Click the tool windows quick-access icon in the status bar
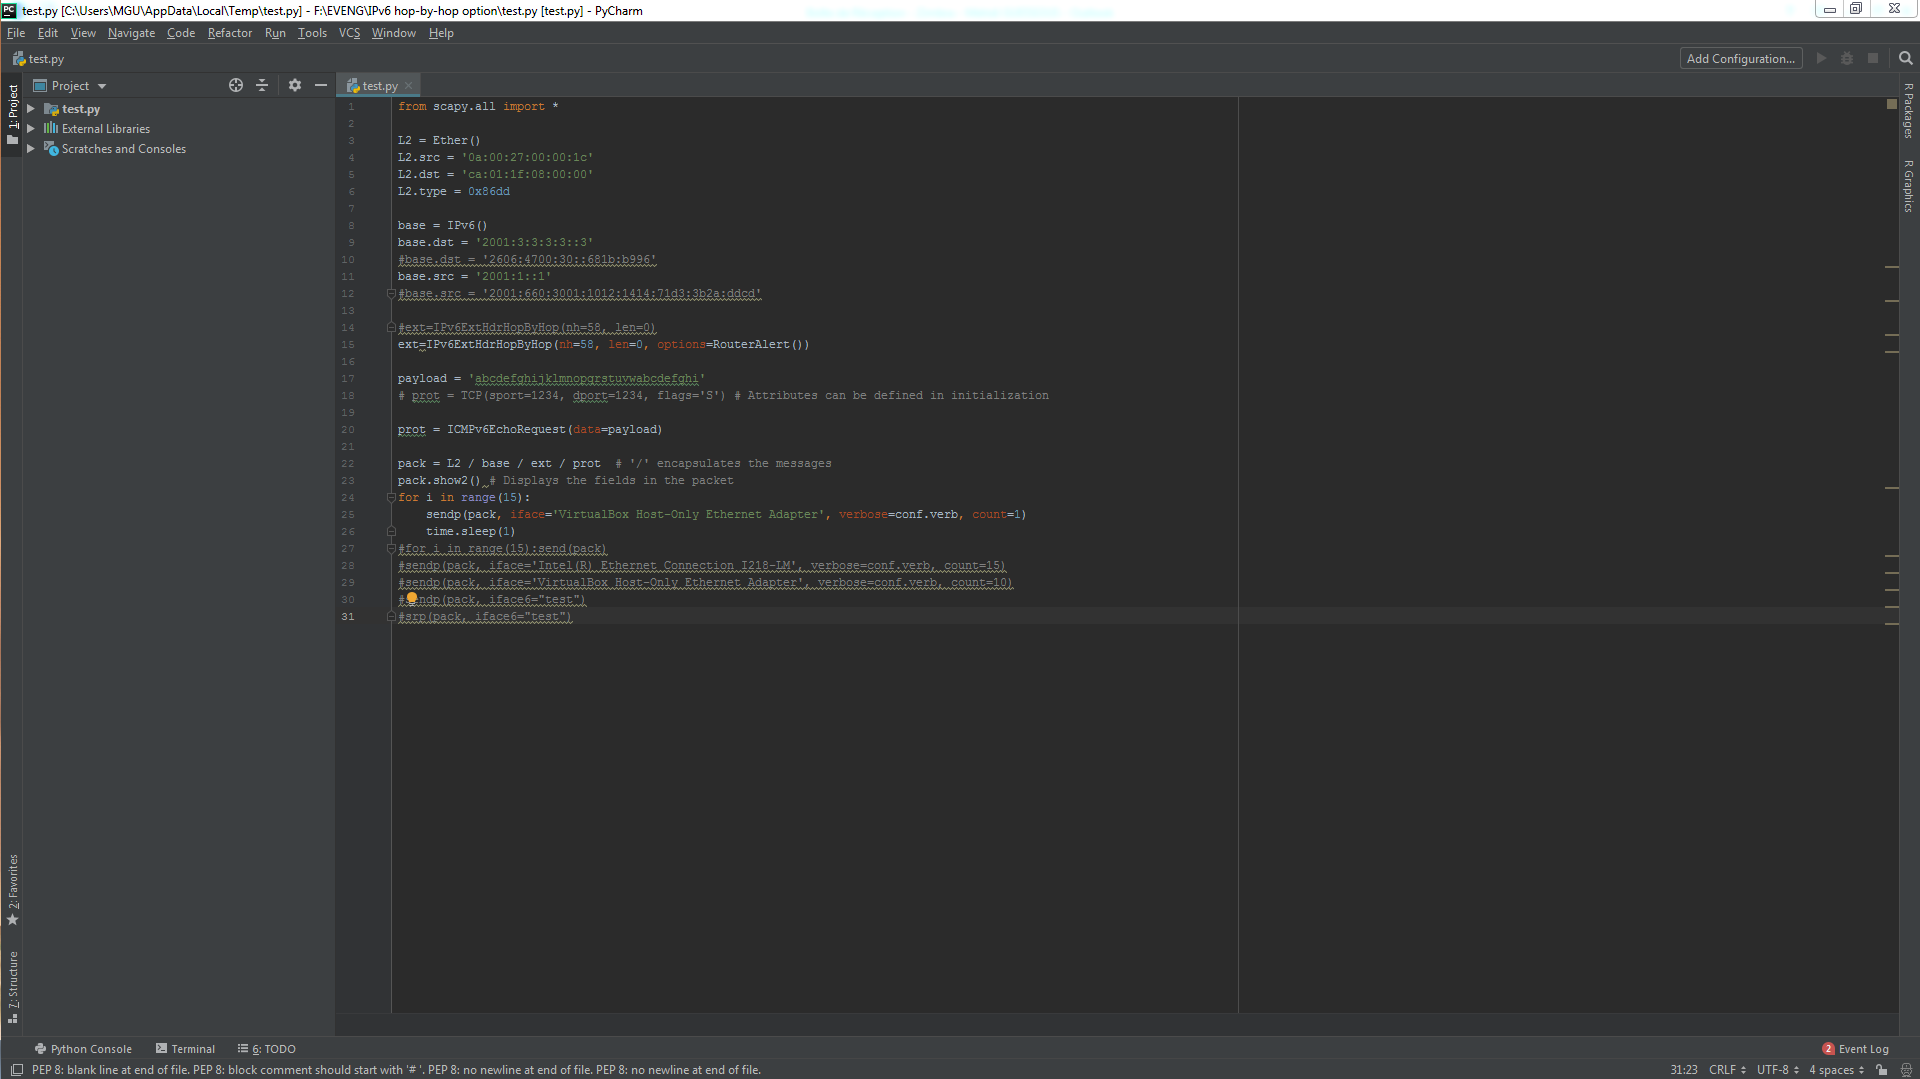 [17, 1070]
